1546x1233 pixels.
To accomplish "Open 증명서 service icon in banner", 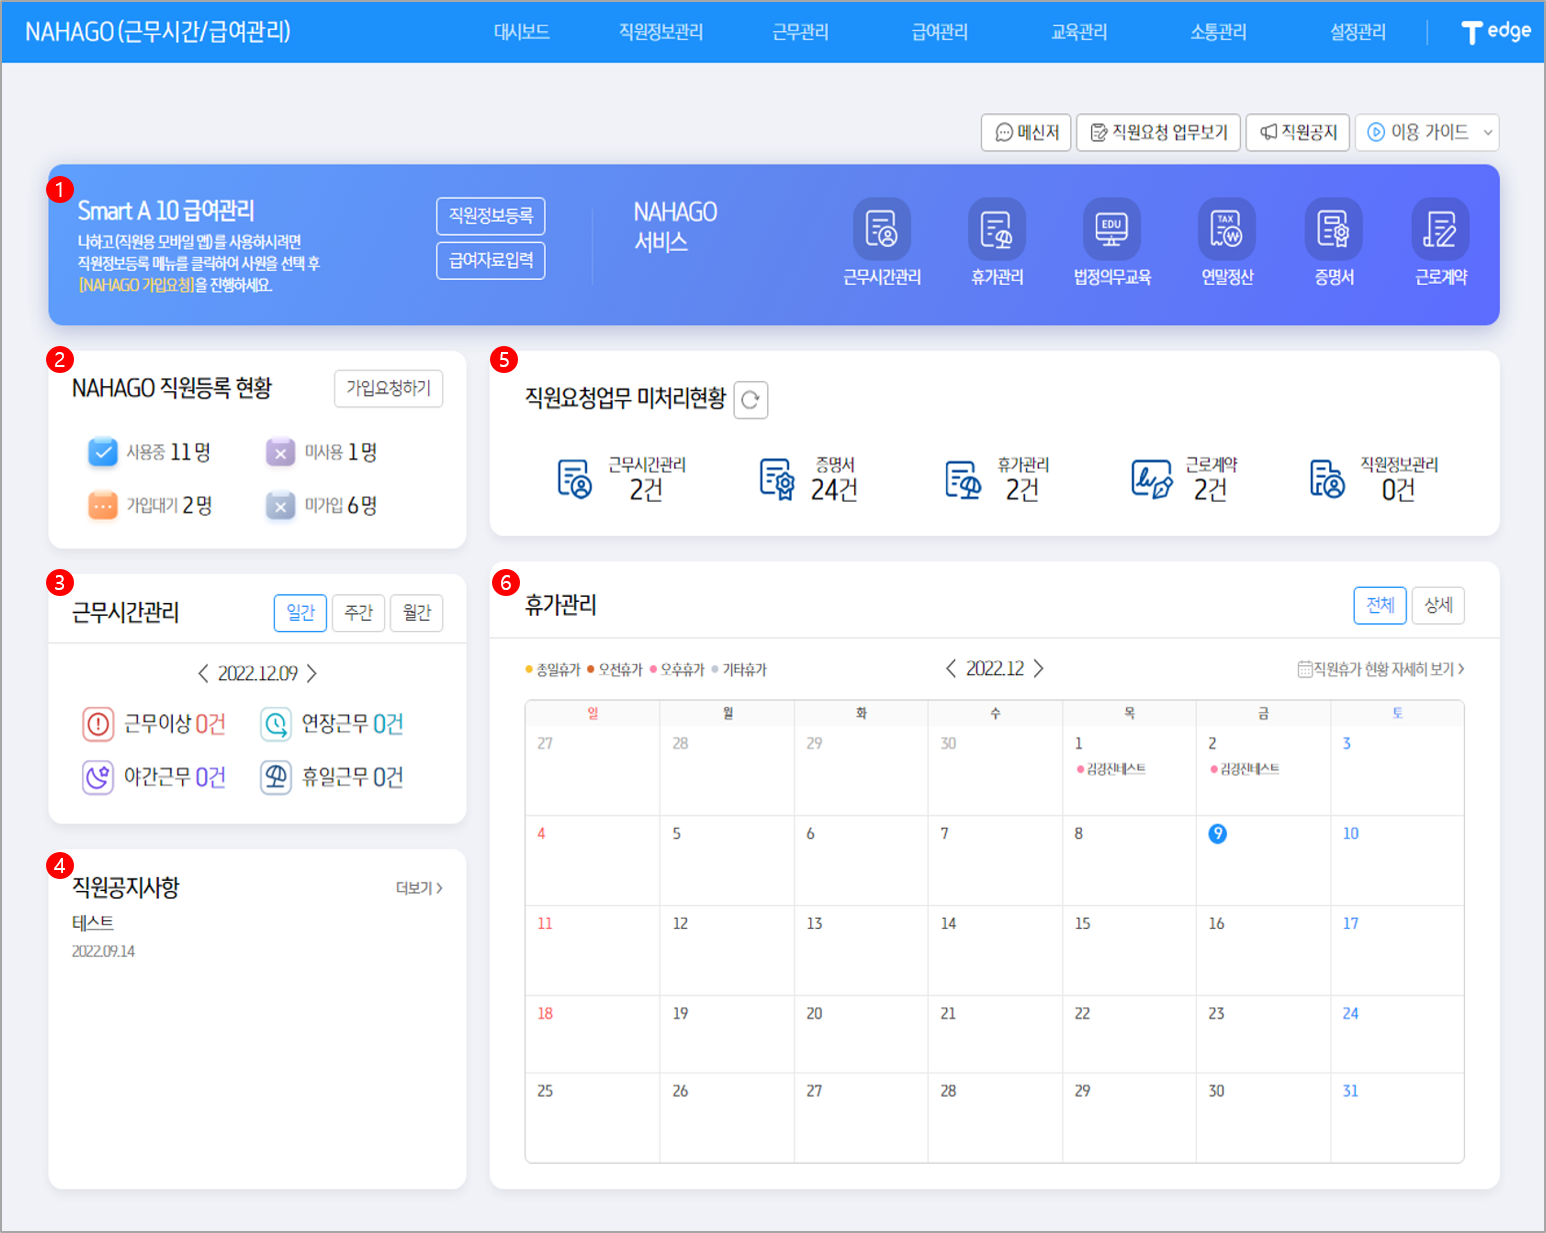I will point(1333,228).
